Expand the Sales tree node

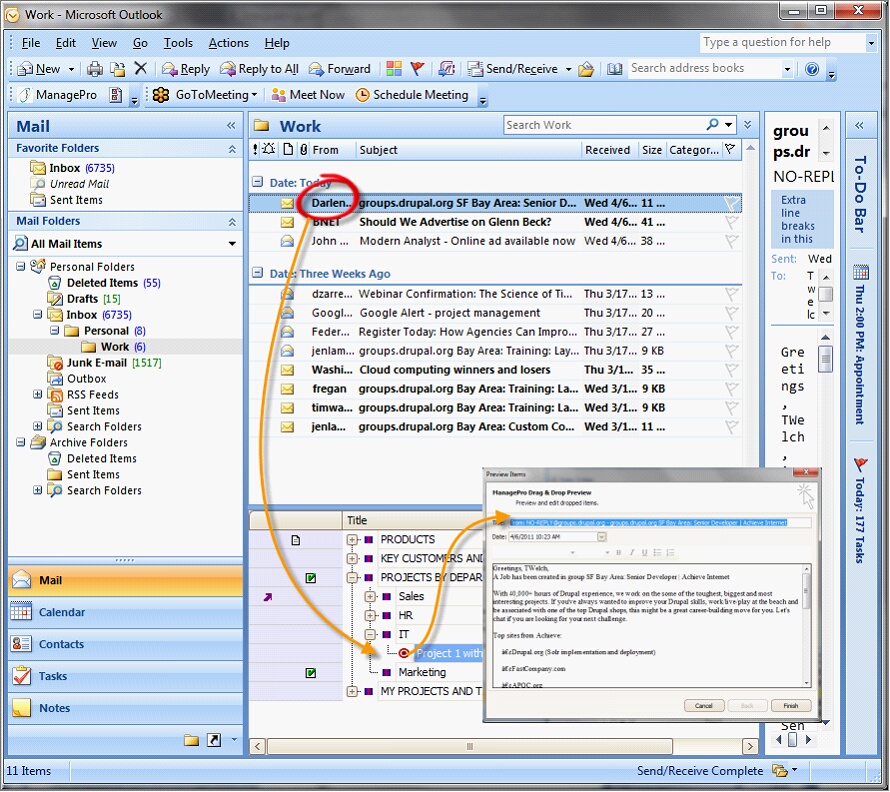coord(371,596)
